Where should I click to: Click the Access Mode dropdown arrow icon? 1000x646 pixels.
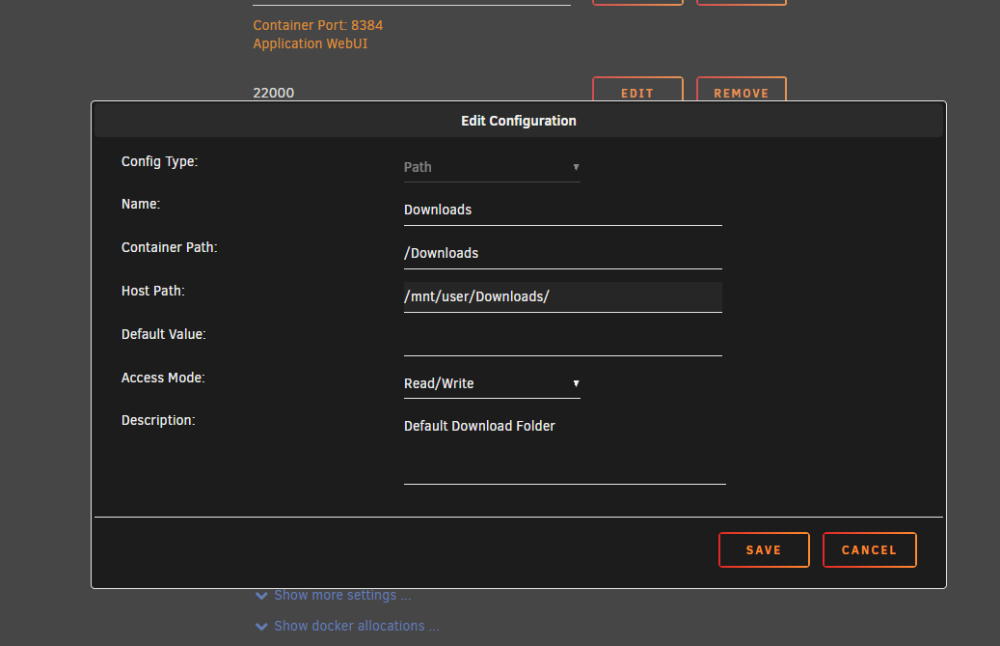(x=576, y=383)
